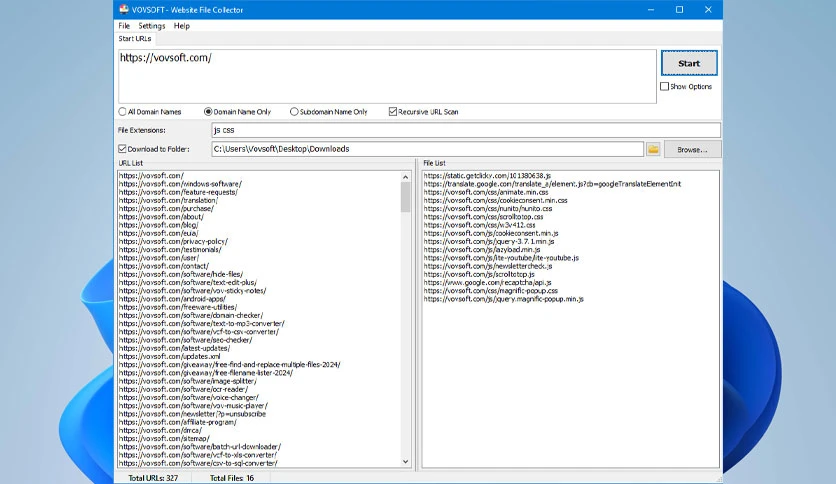
Task: Toggle Recursive URL Scan checkbox
Action: click(x=393, y=112)
